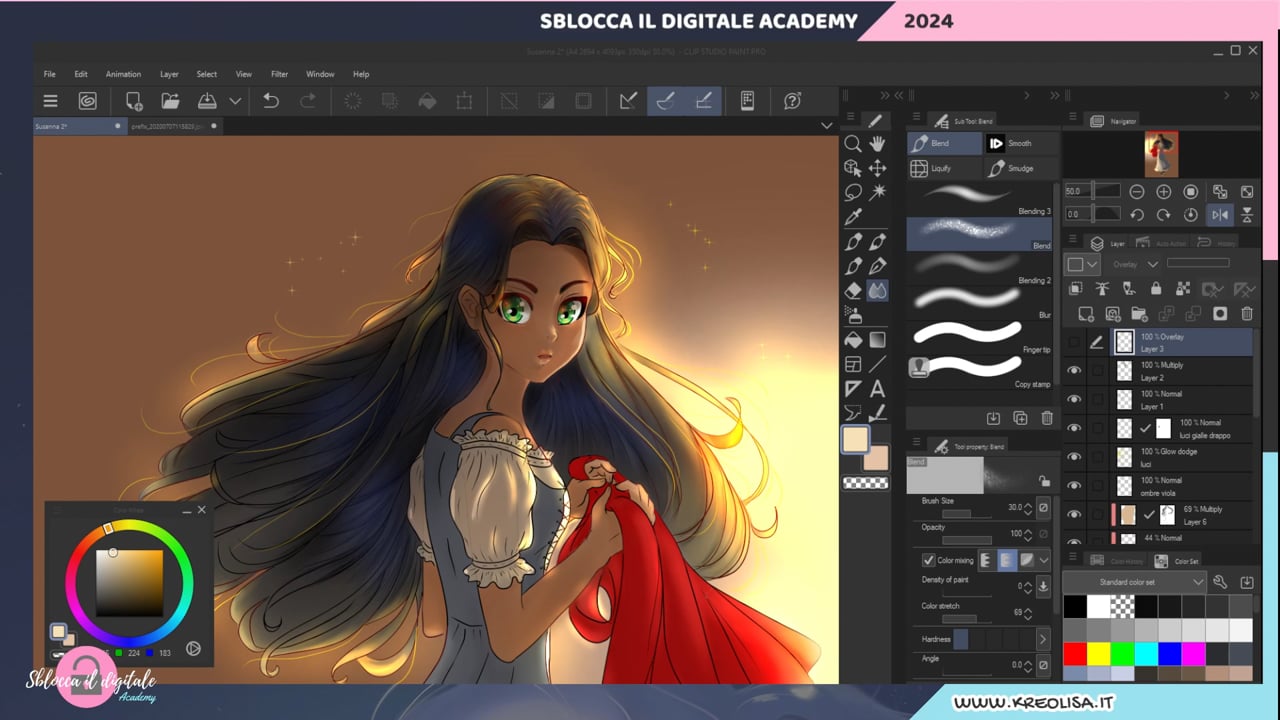1280x720 pixels.
Task: Hide Layer 2 Multiply with eye icon
Action: pos(1074,370)
